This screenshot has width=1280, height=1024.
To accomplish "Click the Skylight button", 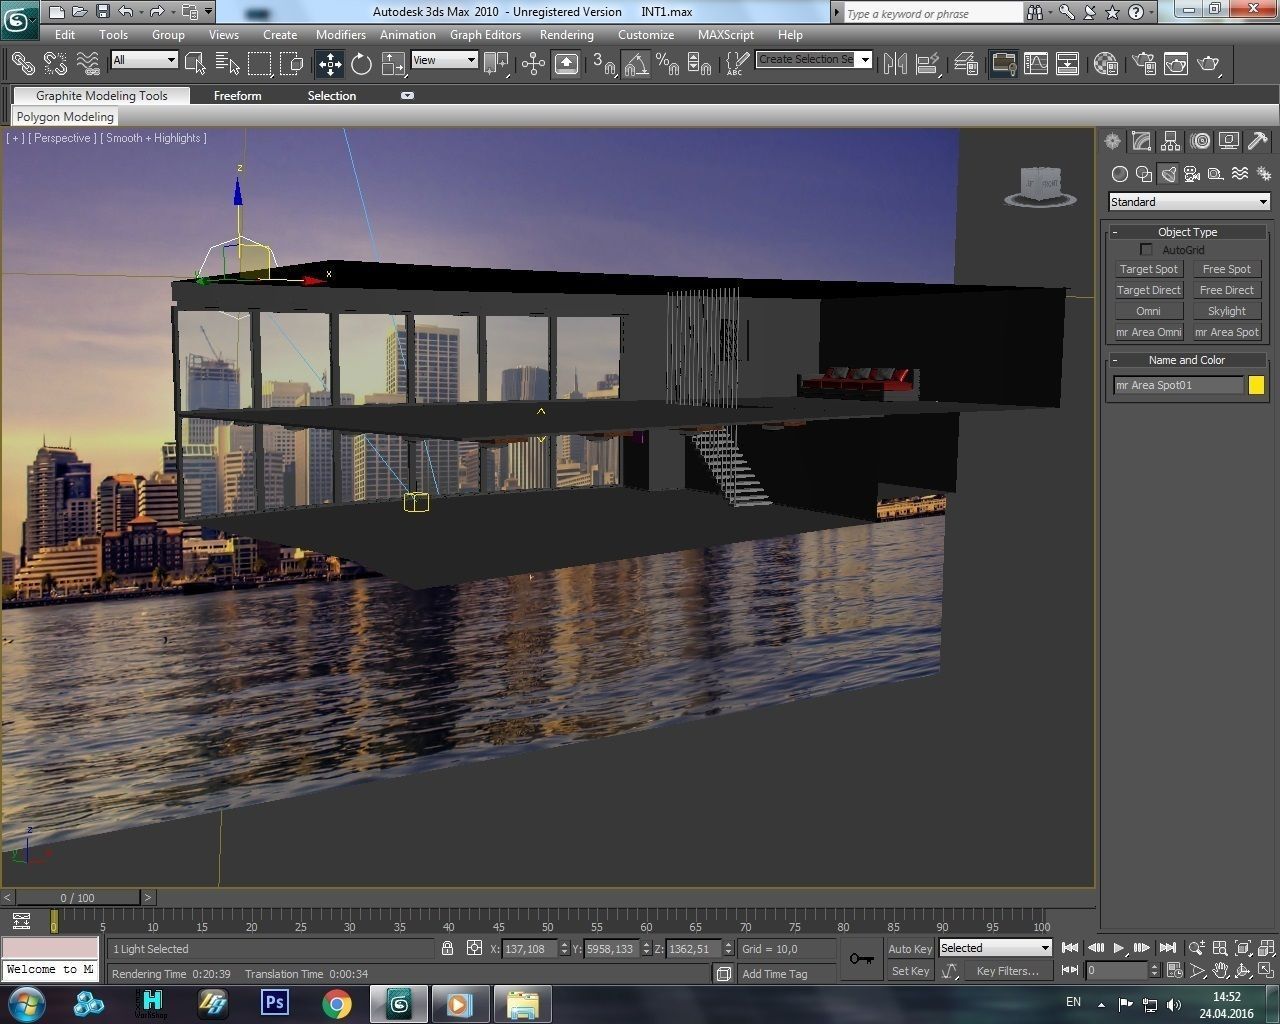I will (x=1227, y=311).
